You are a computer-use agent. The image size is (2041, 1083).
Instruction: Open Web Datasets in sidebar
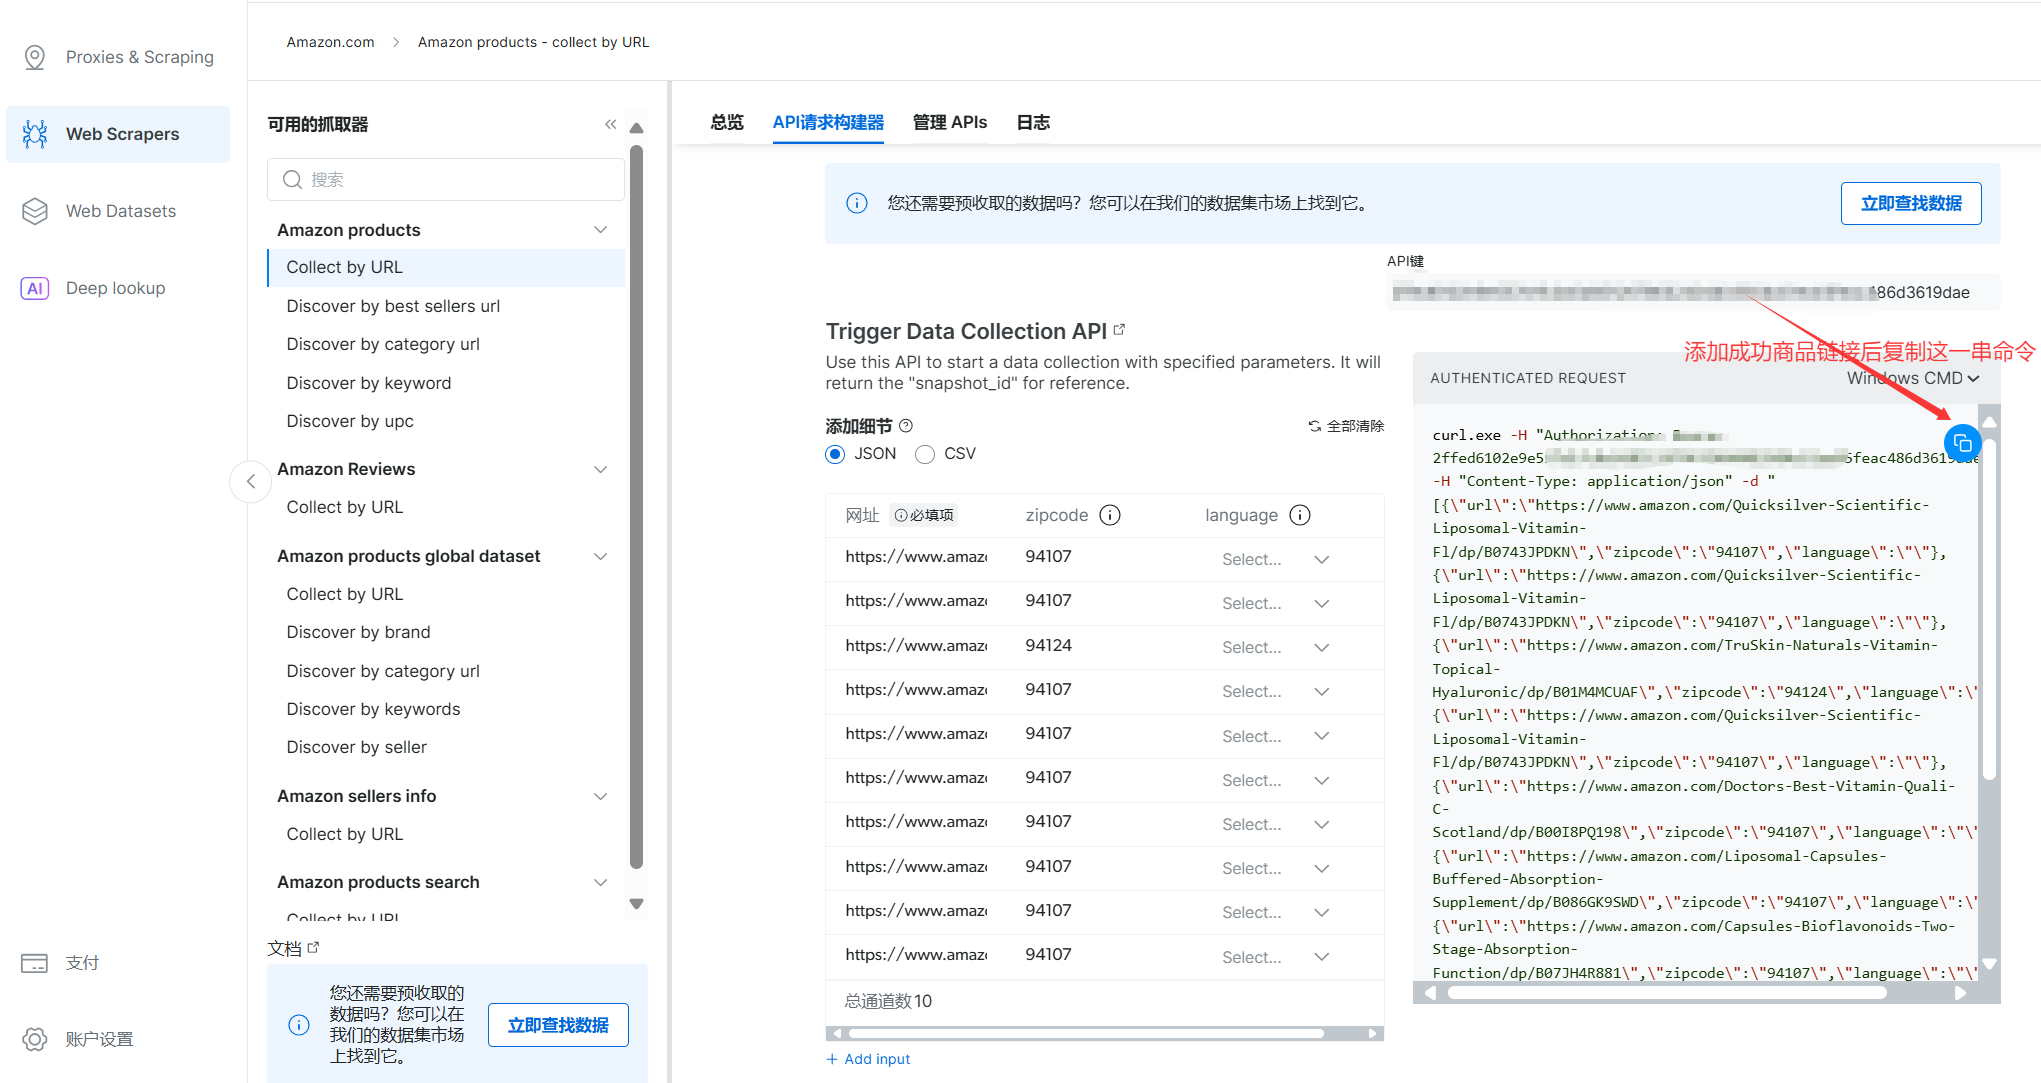119,211
